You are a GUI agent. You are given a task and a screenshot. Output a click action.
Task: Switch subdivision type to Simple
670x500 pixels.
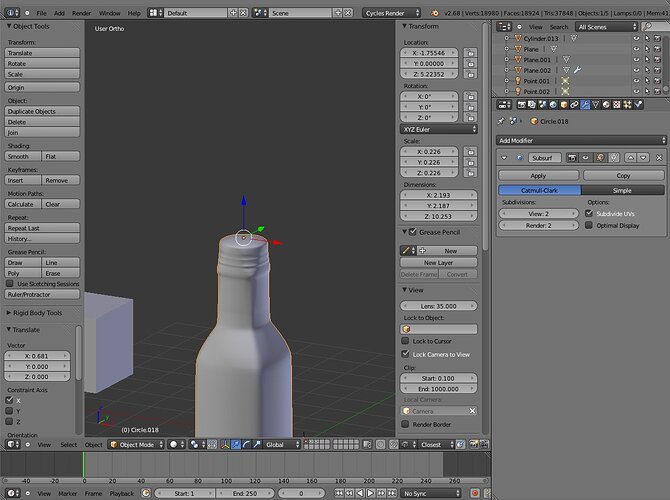pyautogui.click(x=623, y=190)
